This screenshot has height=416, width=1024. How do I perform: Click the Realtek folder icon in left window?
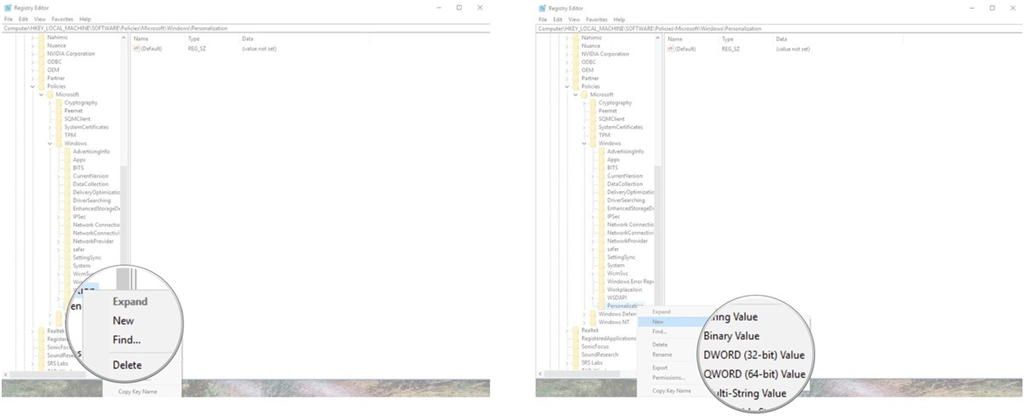tap(41, 331)
